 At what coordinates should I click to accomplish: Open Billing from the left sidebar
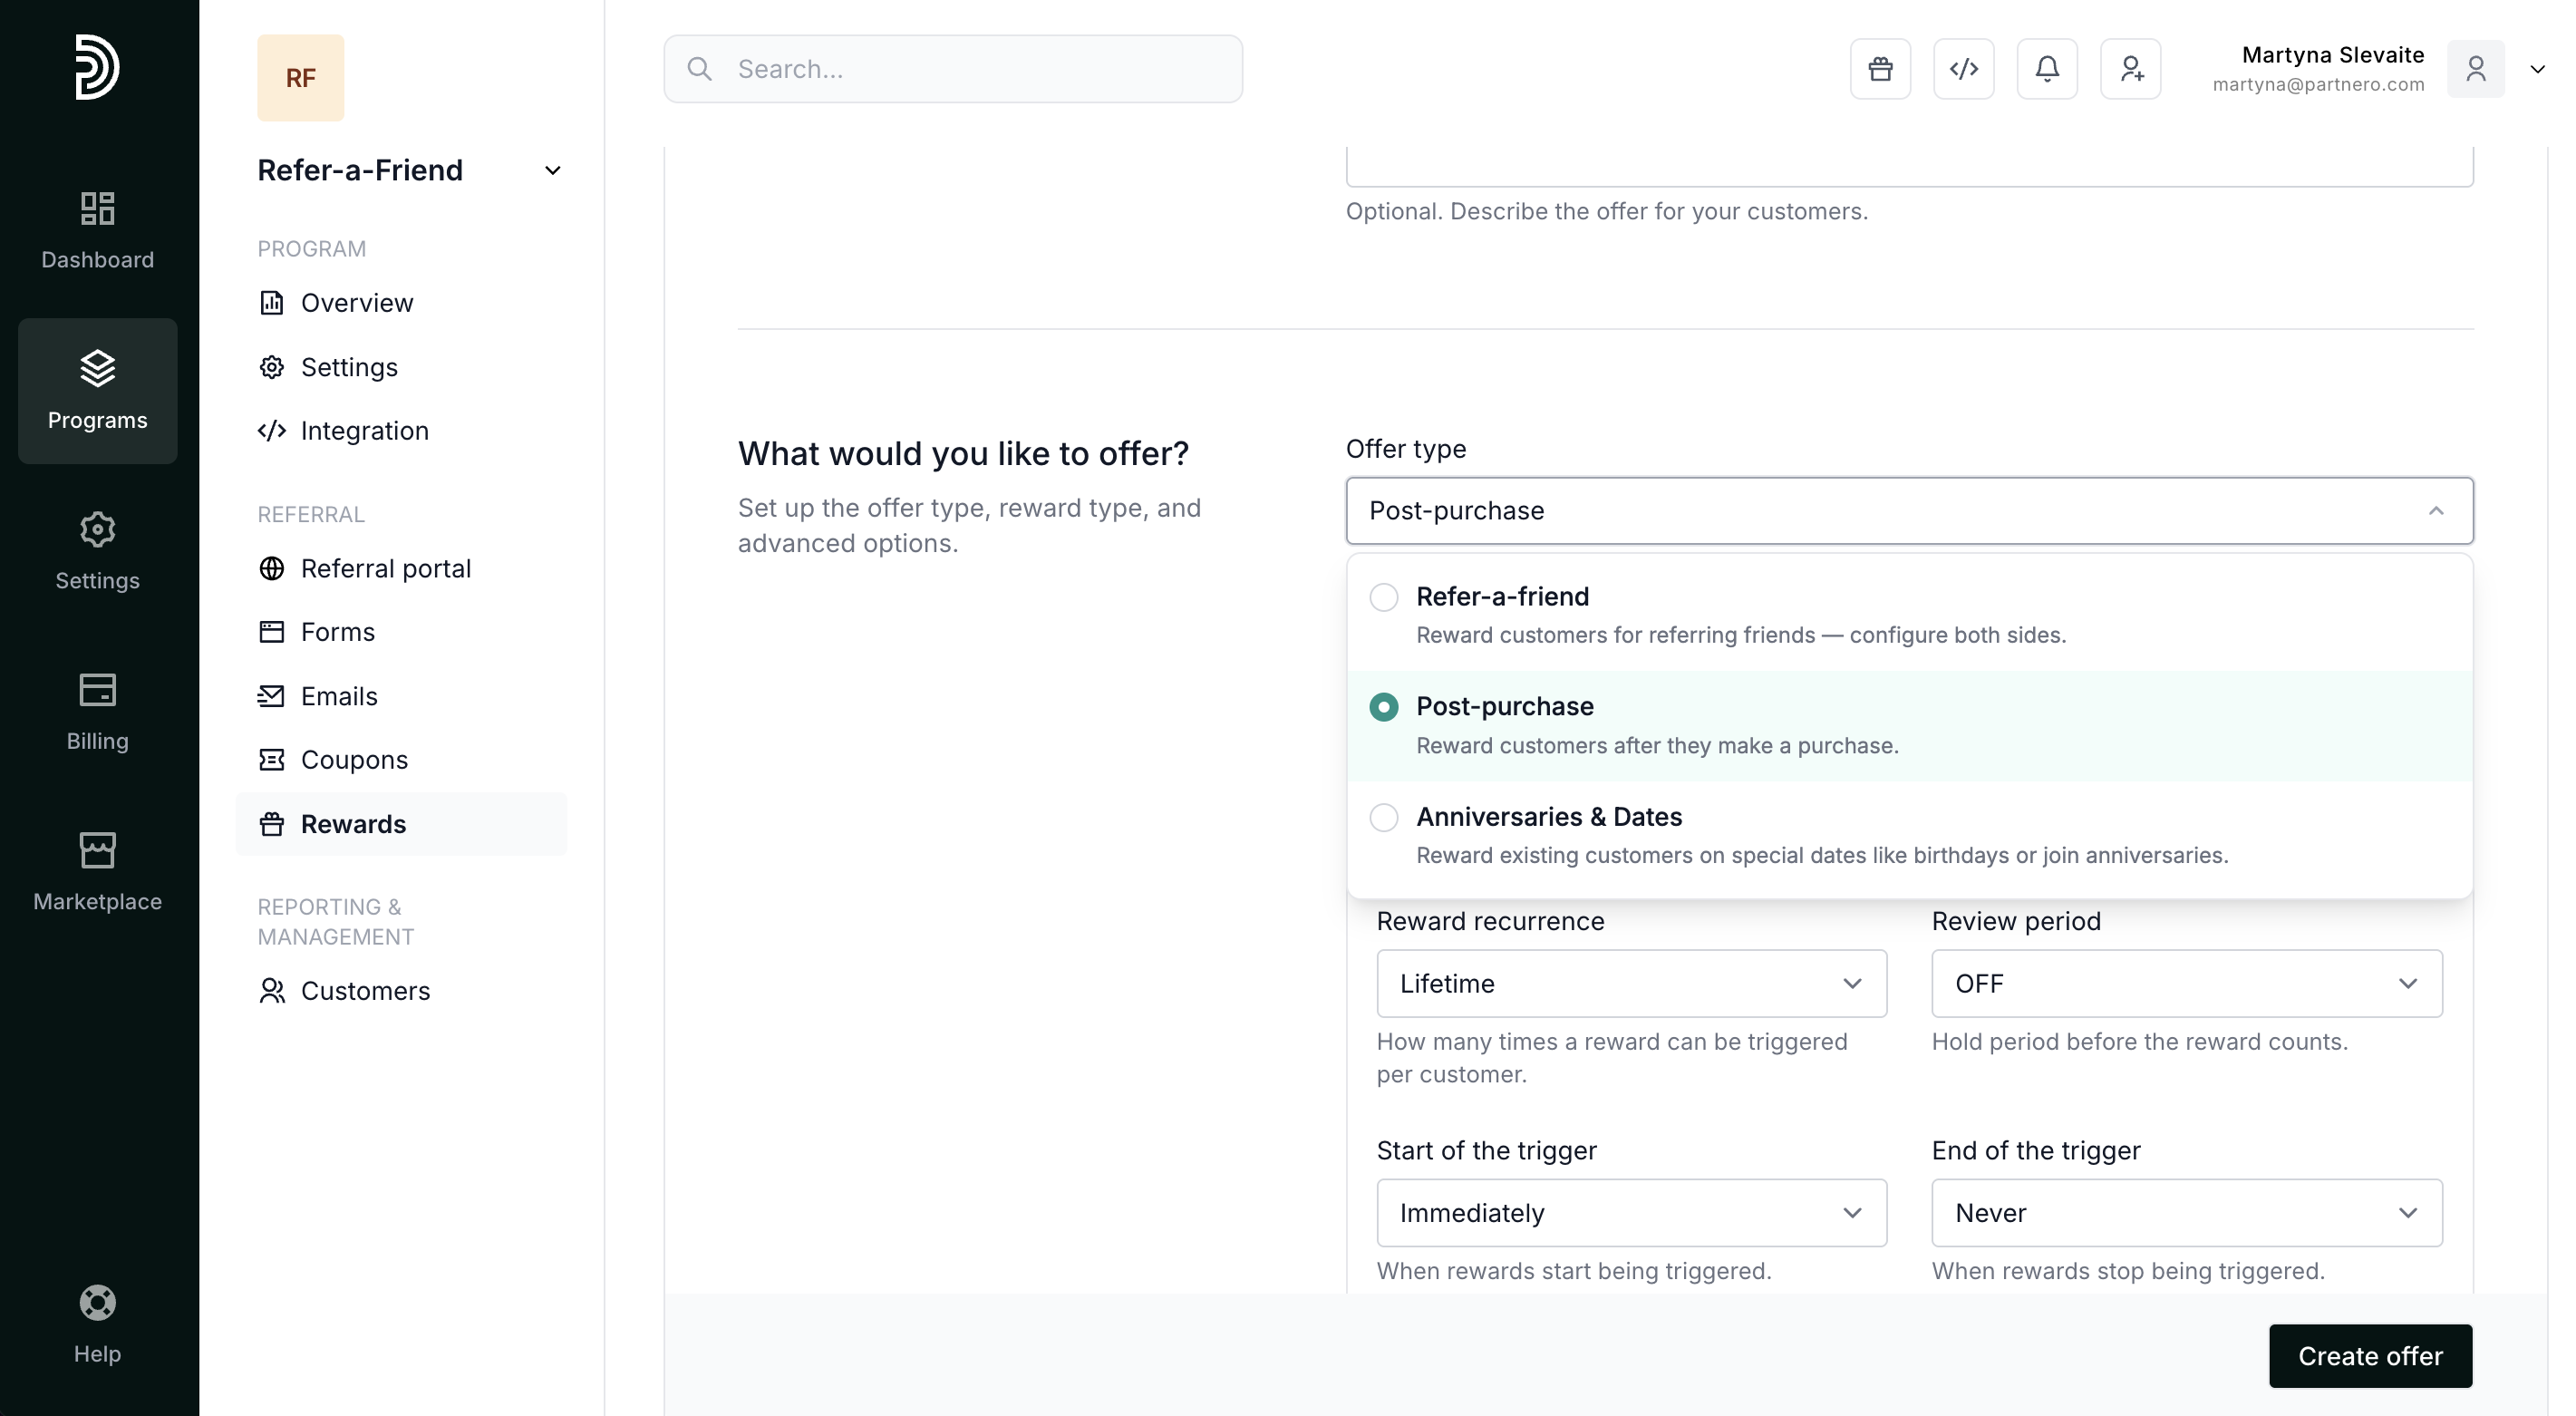tap(97, 711)
